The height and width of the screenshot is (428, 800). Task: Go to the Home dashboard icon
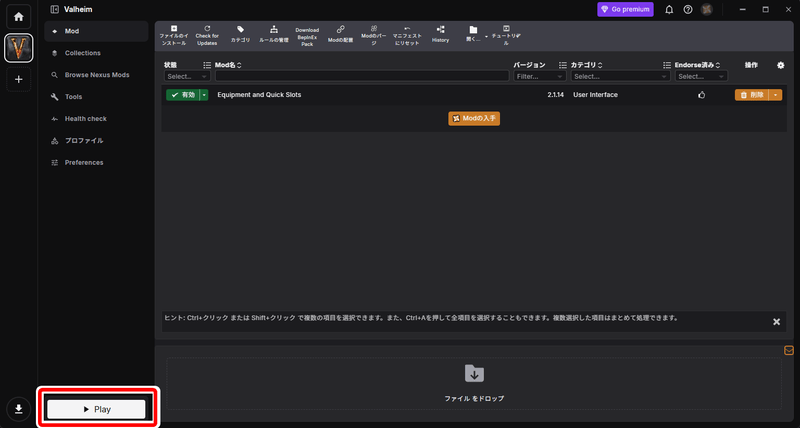[18, 17]
